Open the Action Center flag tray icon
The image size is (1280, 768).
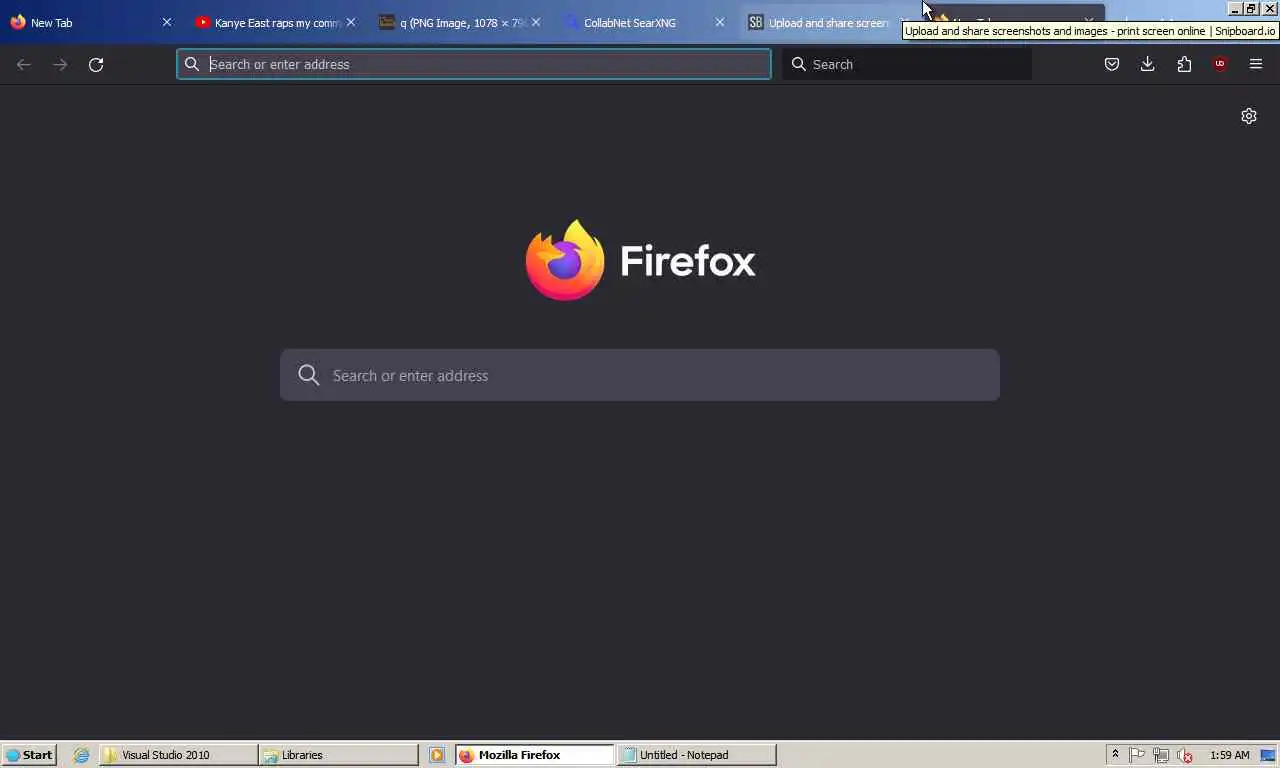[1137, 755]
